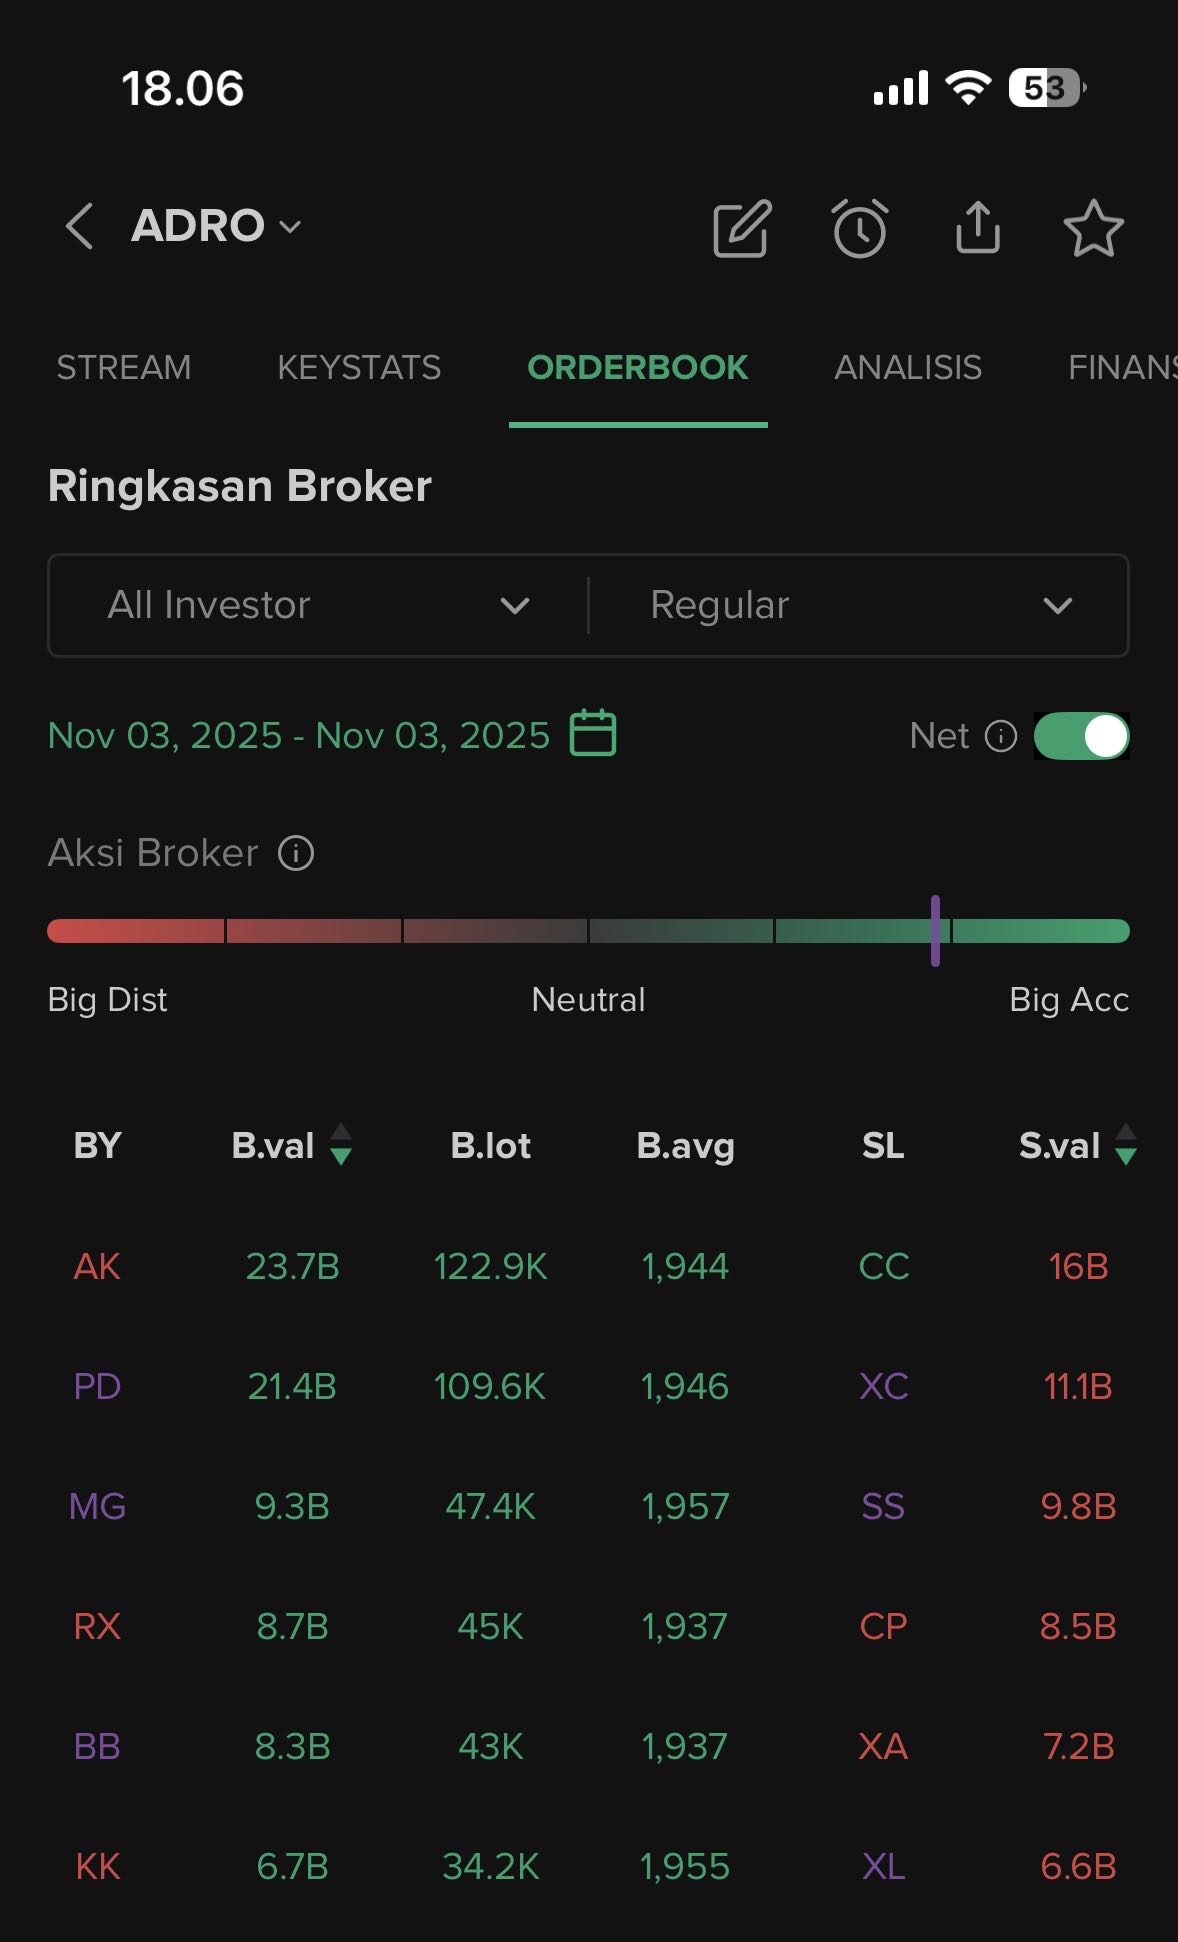
Task: Tap the share icon
Action: point(977,228)
